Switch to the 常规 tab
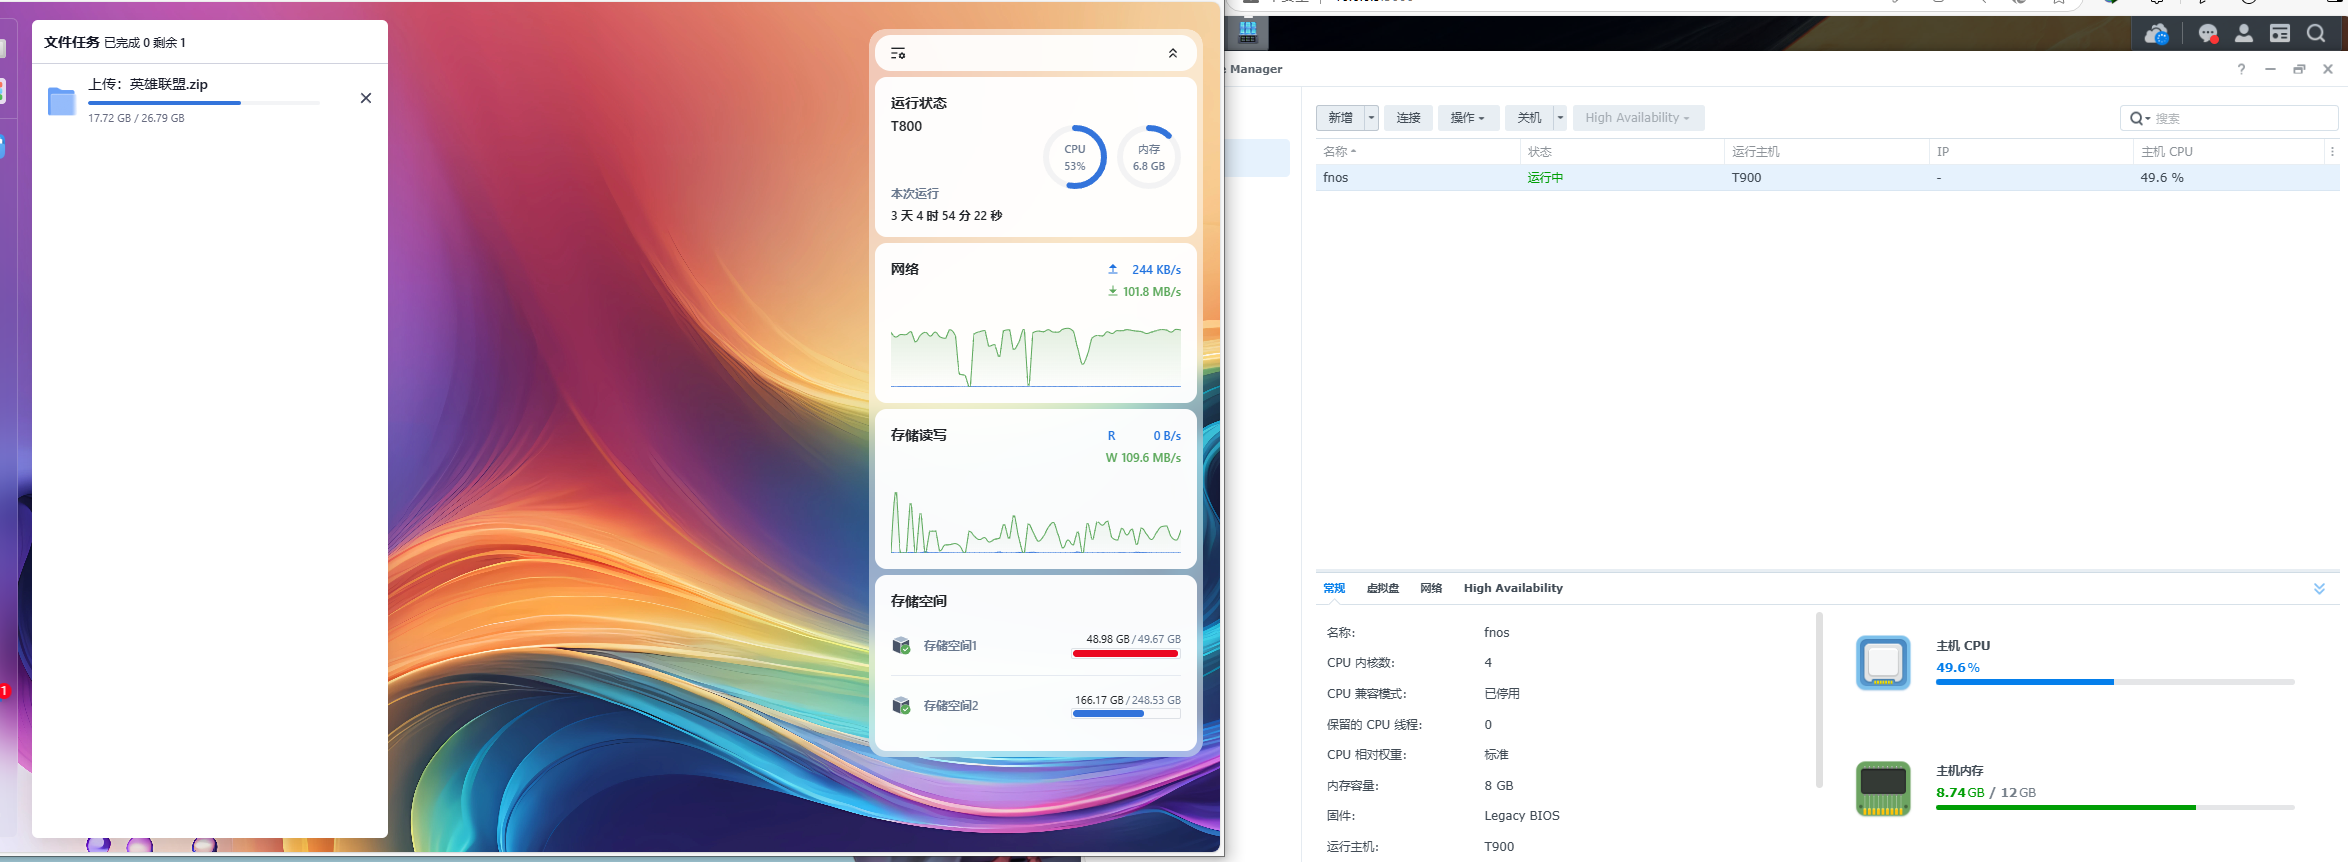 pos(1334,588)
